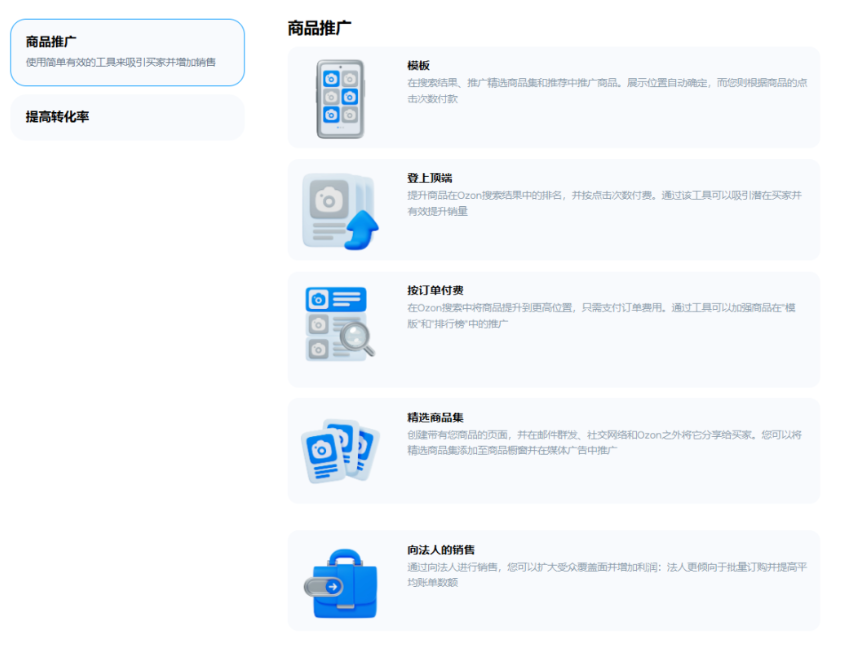Open the 向法人的销售 tool title
This screenshot has height=651, width=857.
coord(441,550)
